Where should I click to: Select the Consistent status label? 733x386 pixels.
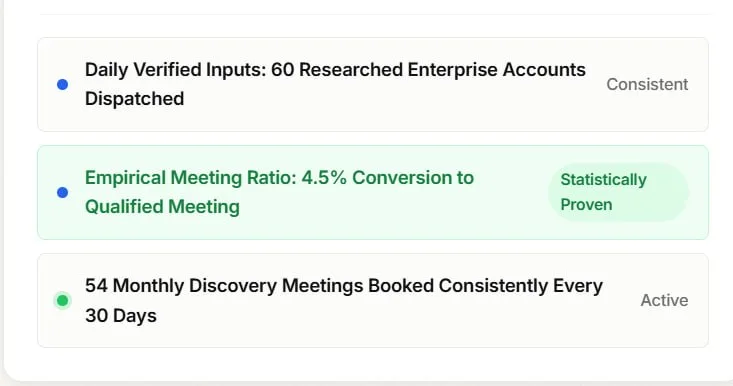647,85
